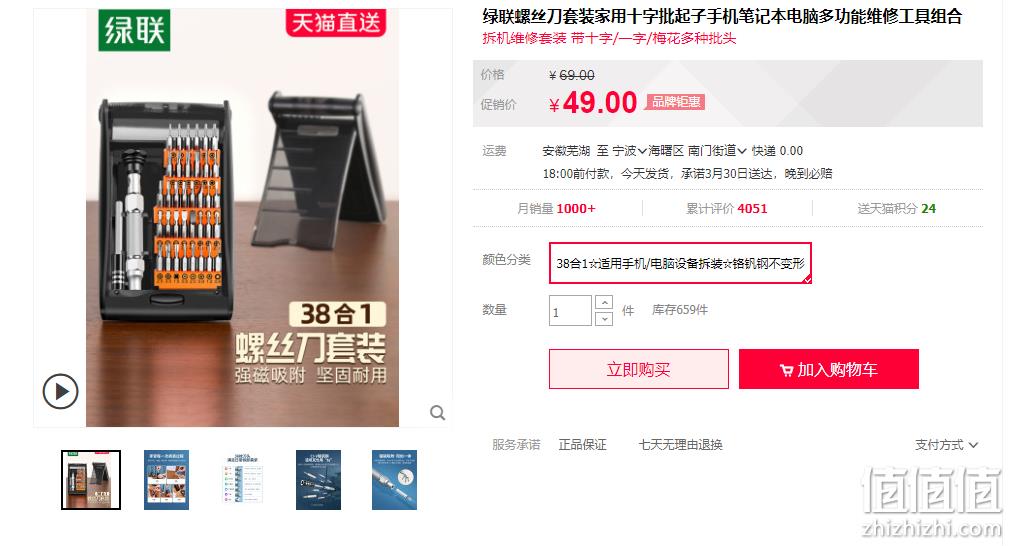Select the last screwdriver handle thumbnail
Screen dimensions: 1011x546
395,480
